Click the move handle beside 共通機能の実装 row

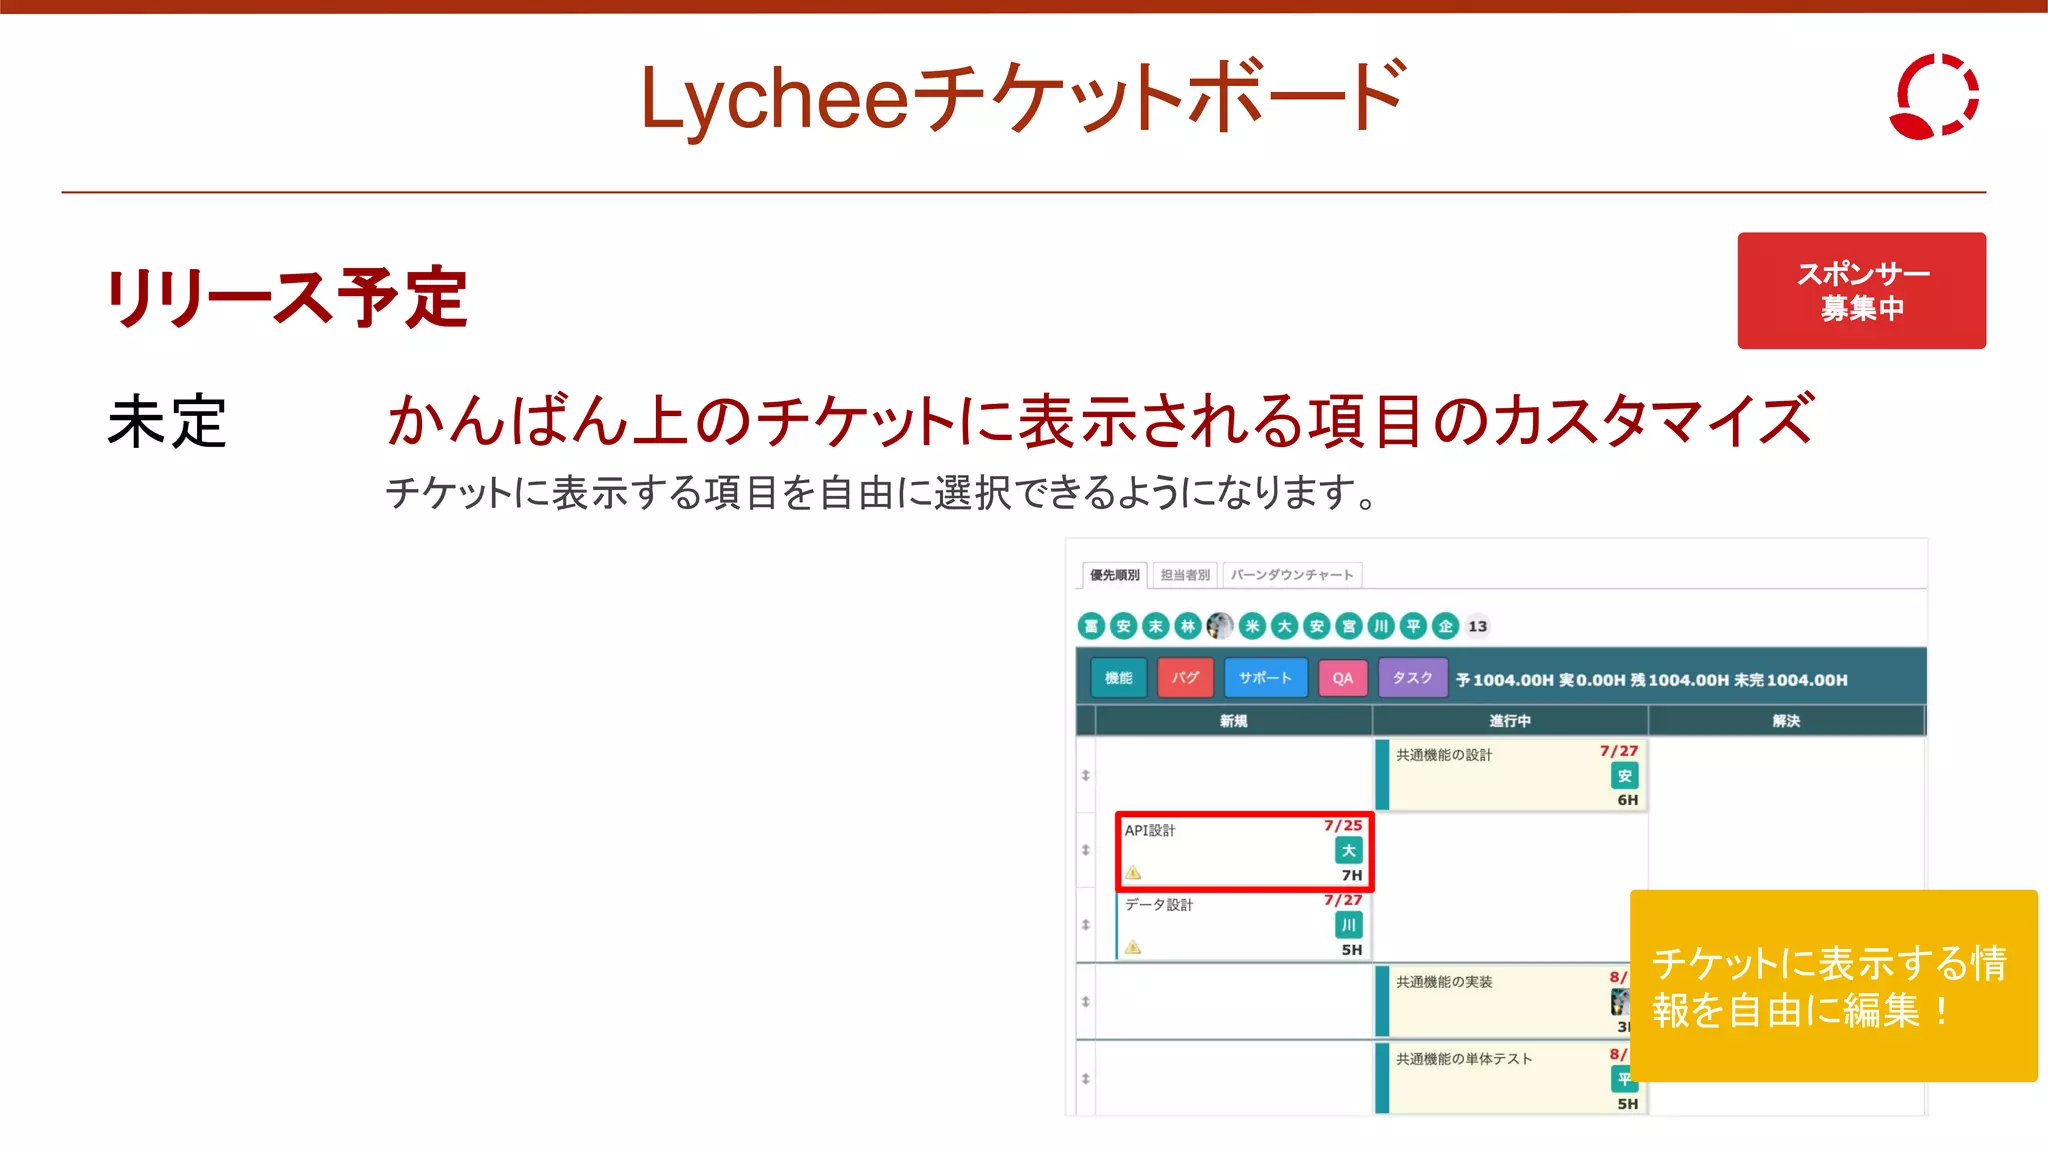1085,1001
